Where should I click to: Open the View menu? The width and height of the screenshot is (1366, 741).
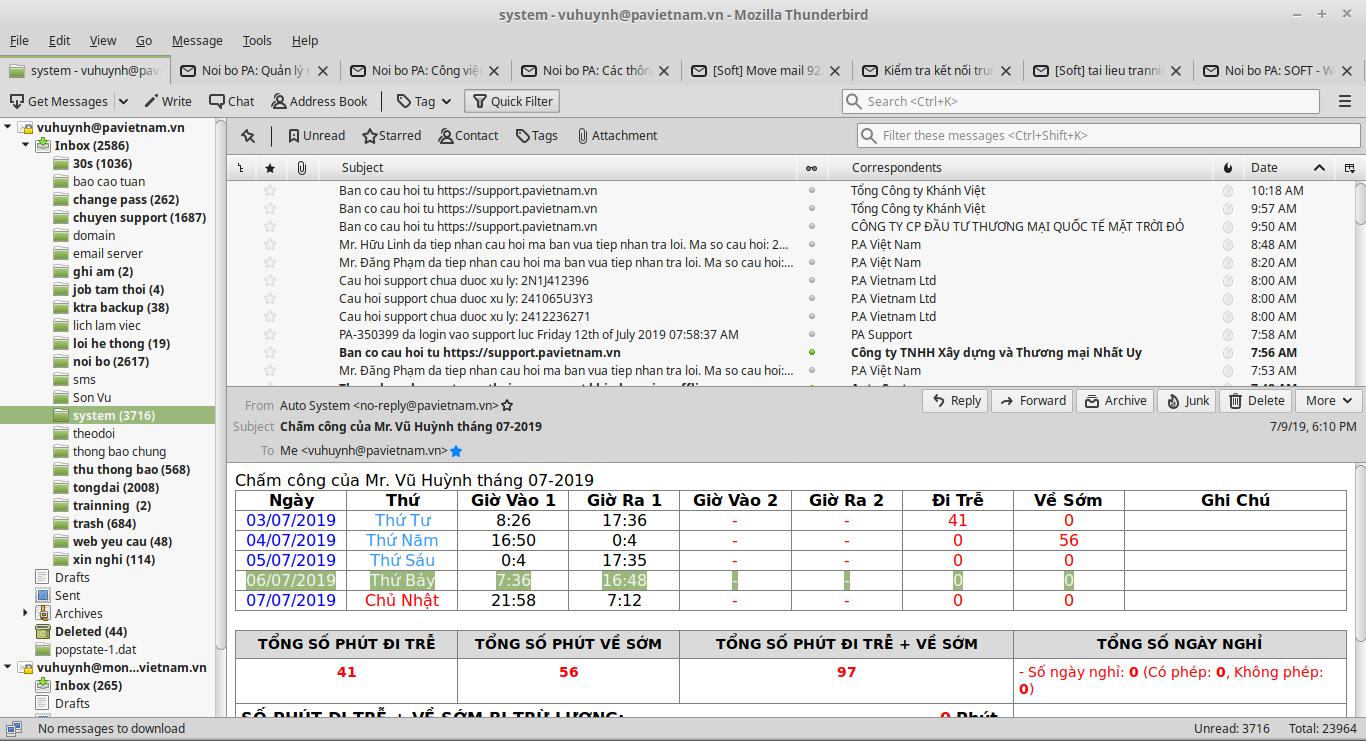coord(103,41)
